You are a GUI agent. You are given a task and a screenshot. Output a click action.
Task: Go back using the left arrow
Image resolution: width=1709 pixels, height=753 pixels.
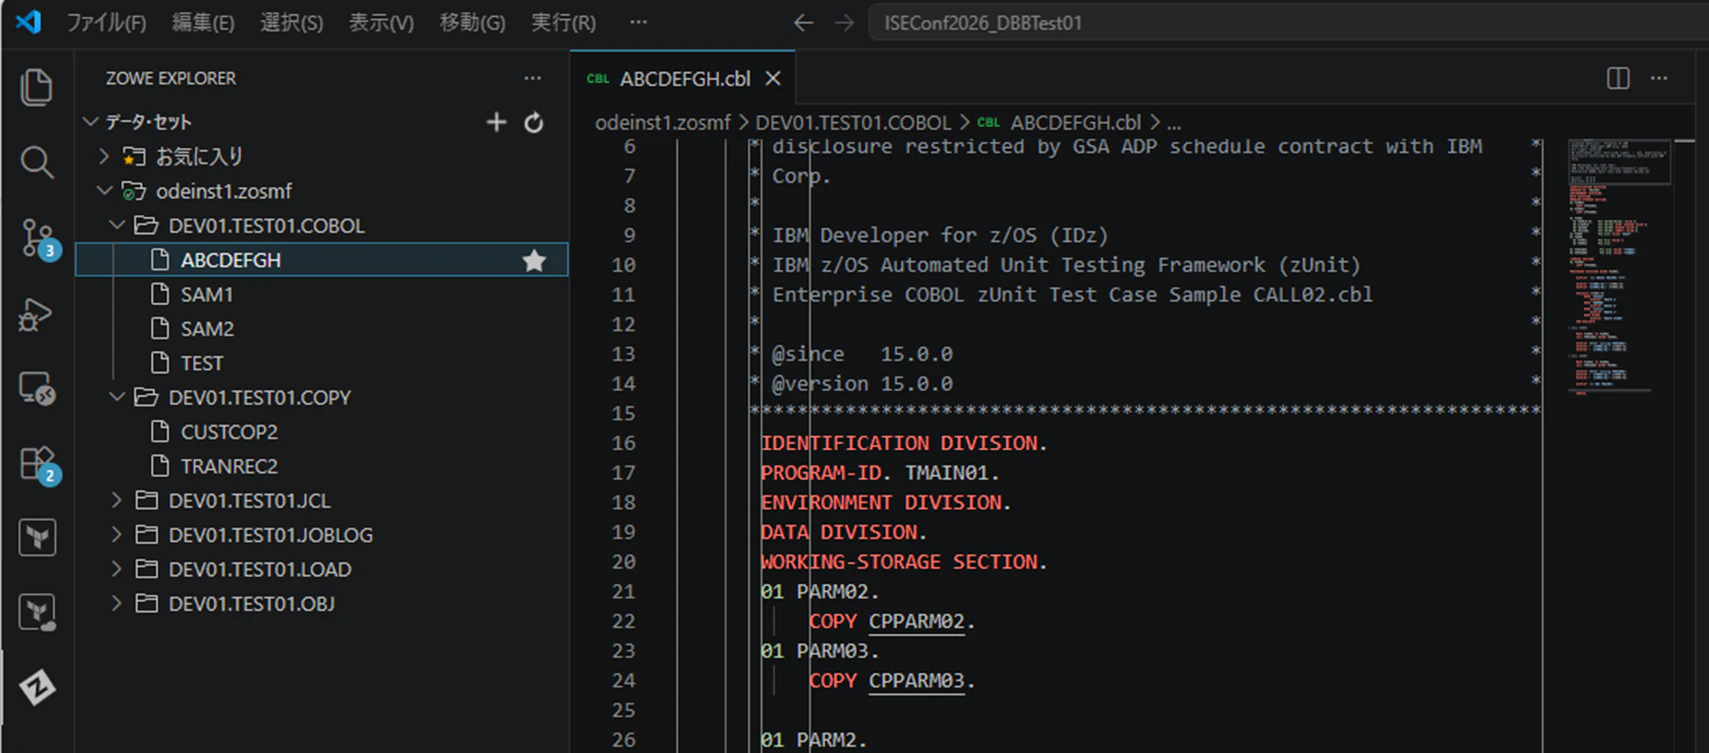pyautogui.click(x=803, y=22)
